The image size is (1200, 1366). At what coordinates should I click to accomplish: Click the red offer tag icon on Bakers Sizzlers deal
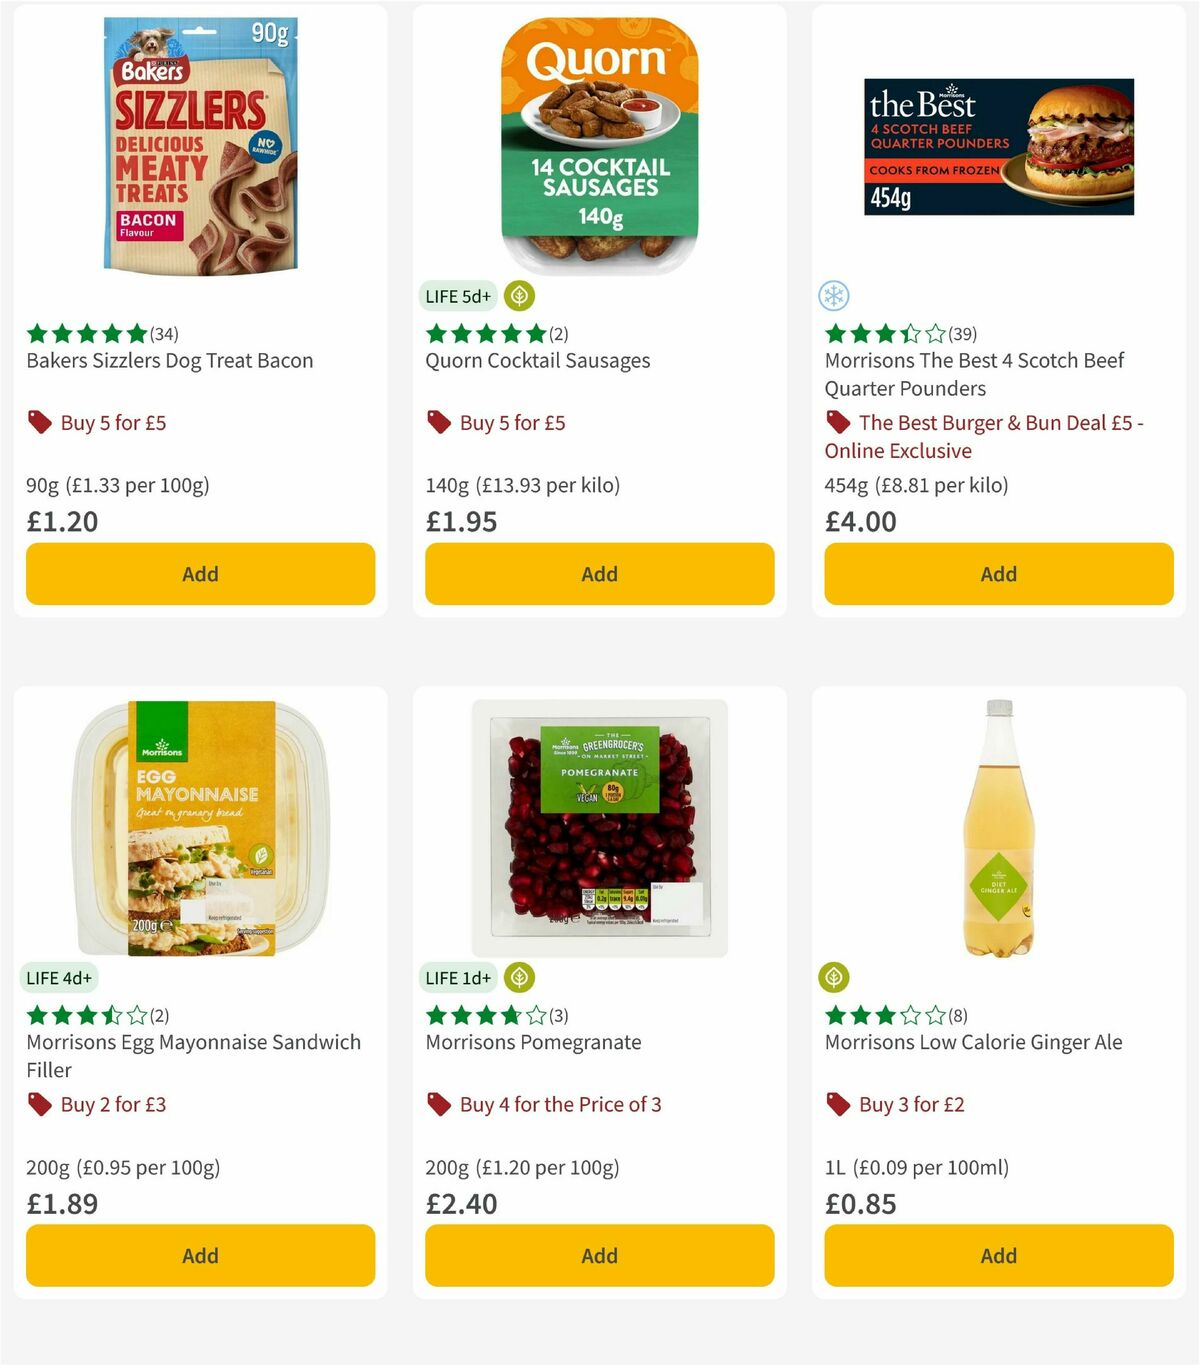pyautogui.click(x=39, y=422)
